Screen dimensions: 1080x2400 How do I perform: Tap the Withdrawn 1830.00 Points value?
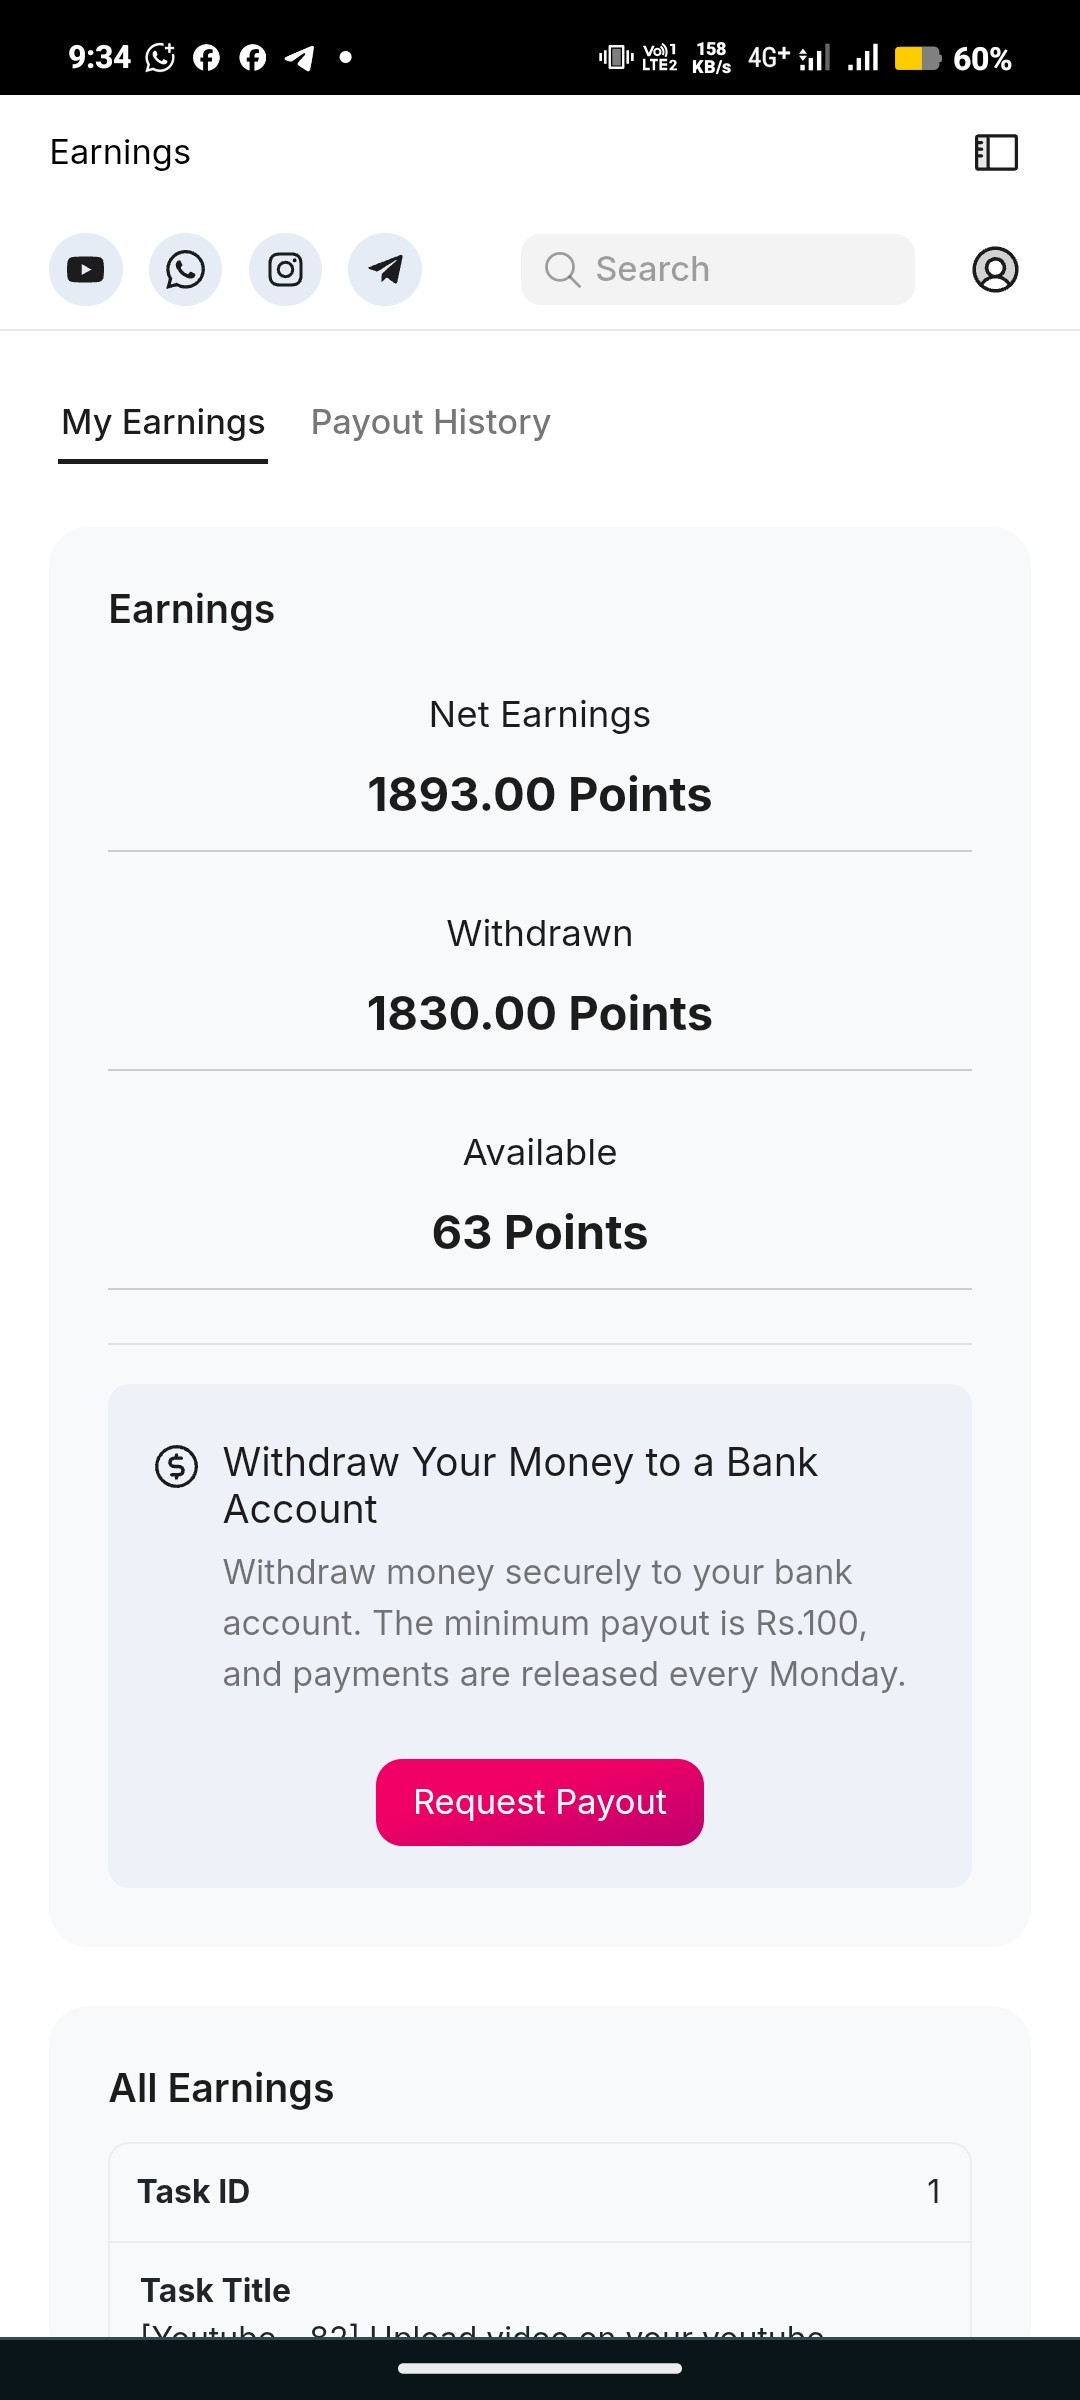coord(540,1014)
